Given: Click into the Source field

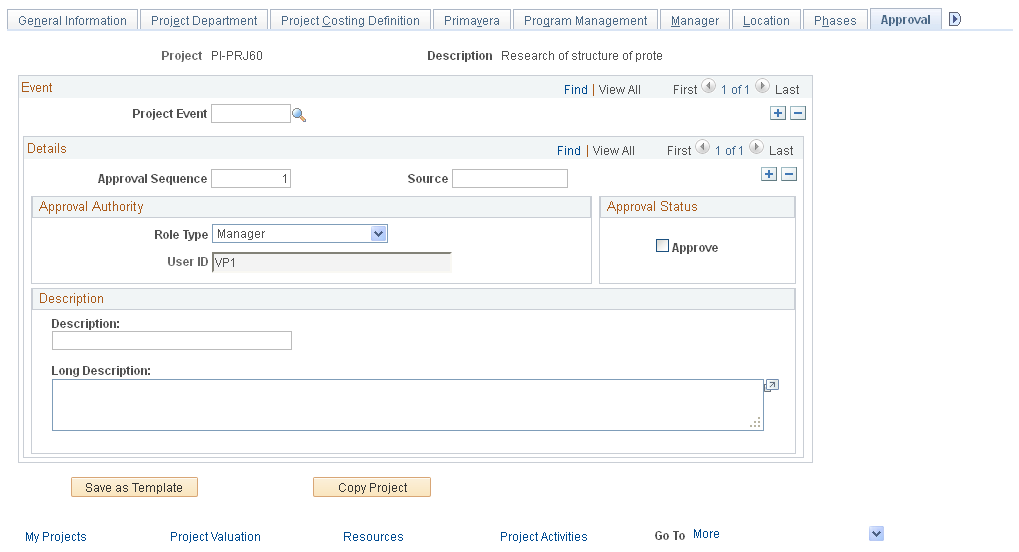Looking at the screenshot, I should [510, 179].
